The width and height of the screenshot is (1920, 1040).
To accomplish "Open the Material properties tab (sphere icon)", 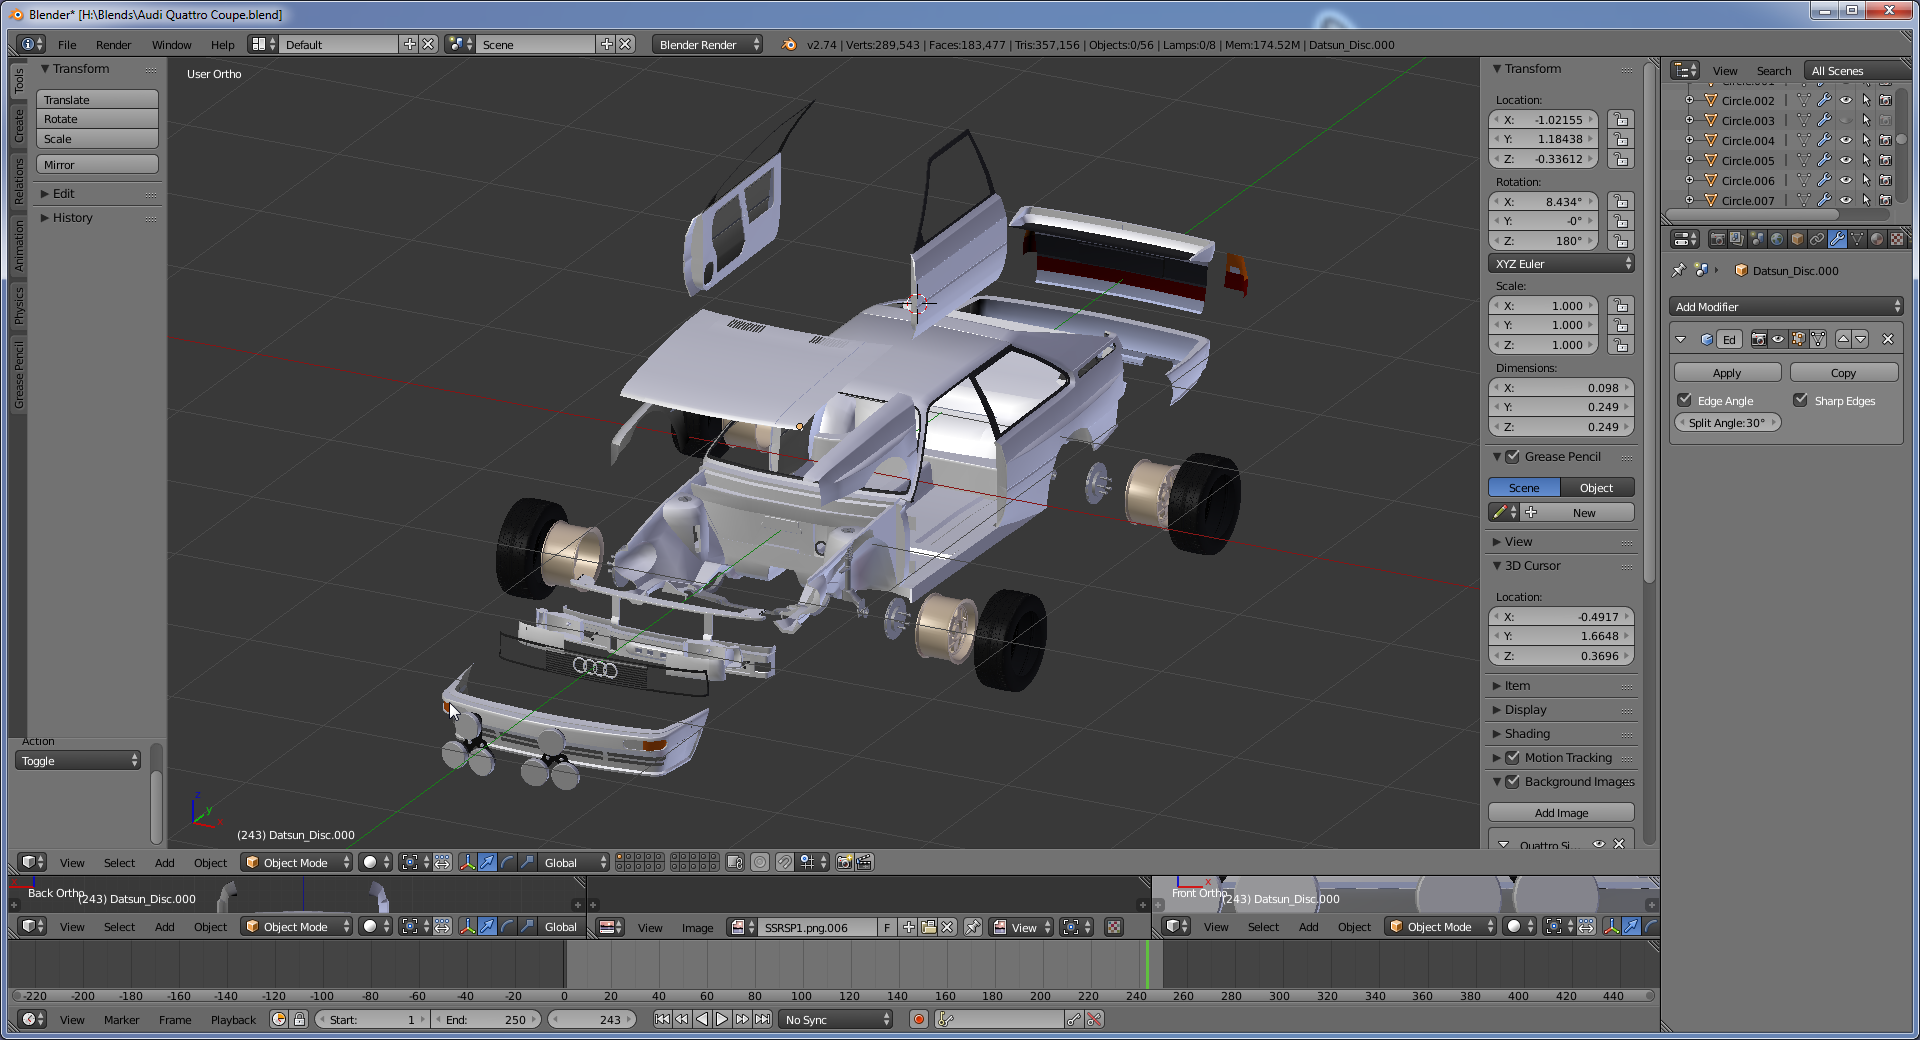I will (x=1877, y=239).
